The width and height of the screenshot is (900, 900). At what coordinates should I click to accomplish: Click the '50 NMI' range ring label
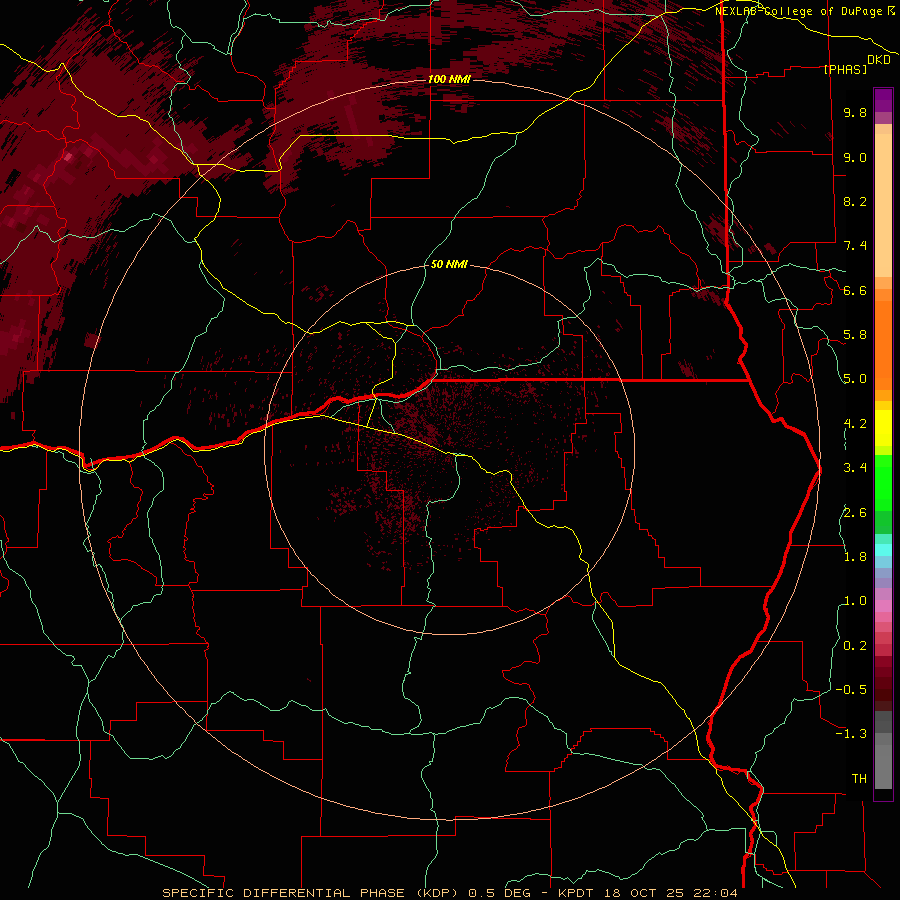(x=449, y=264)
